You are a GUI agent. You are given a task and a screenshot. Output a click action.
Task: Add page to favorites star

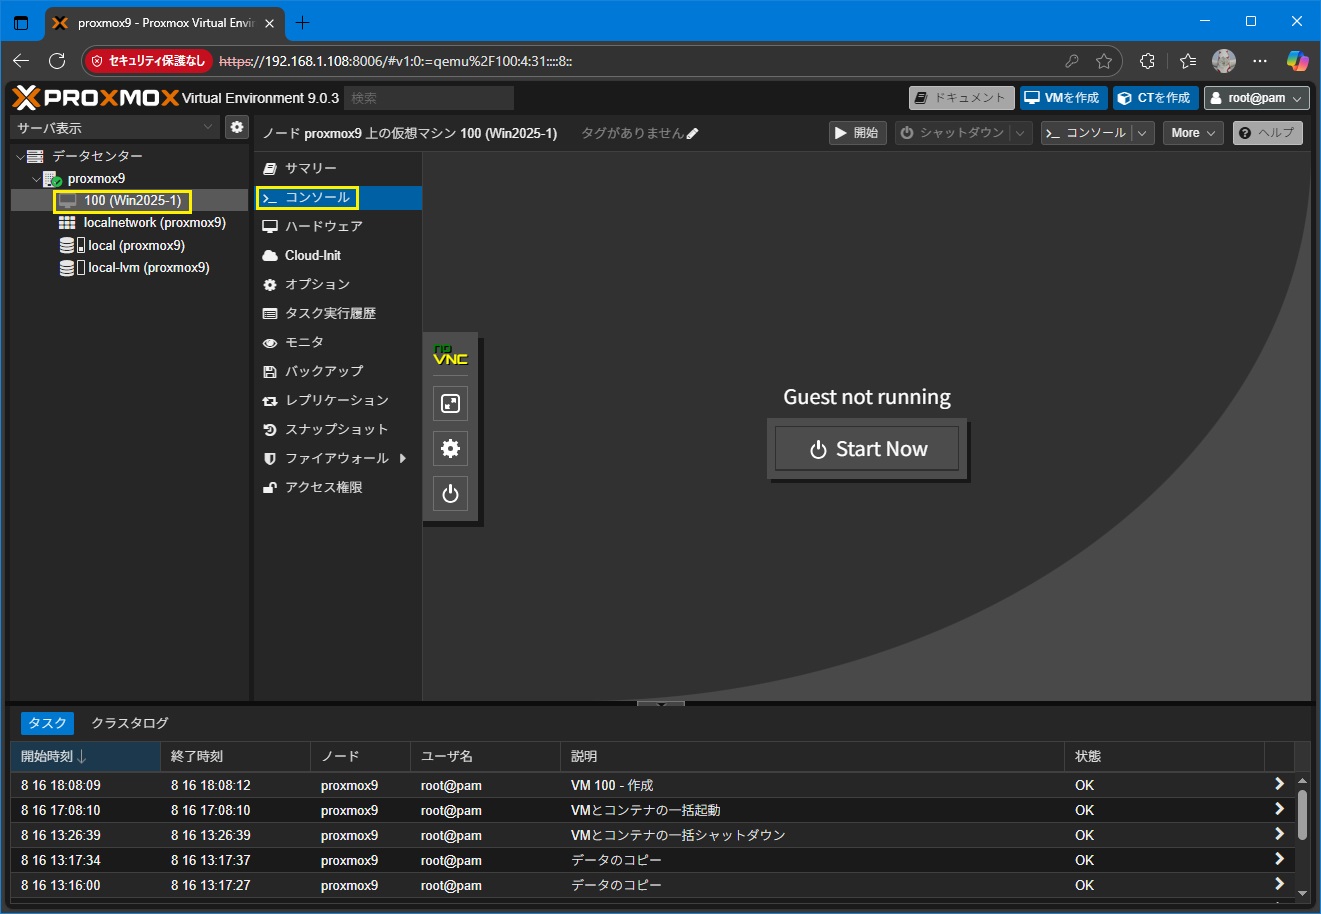tap(1103, 61)
